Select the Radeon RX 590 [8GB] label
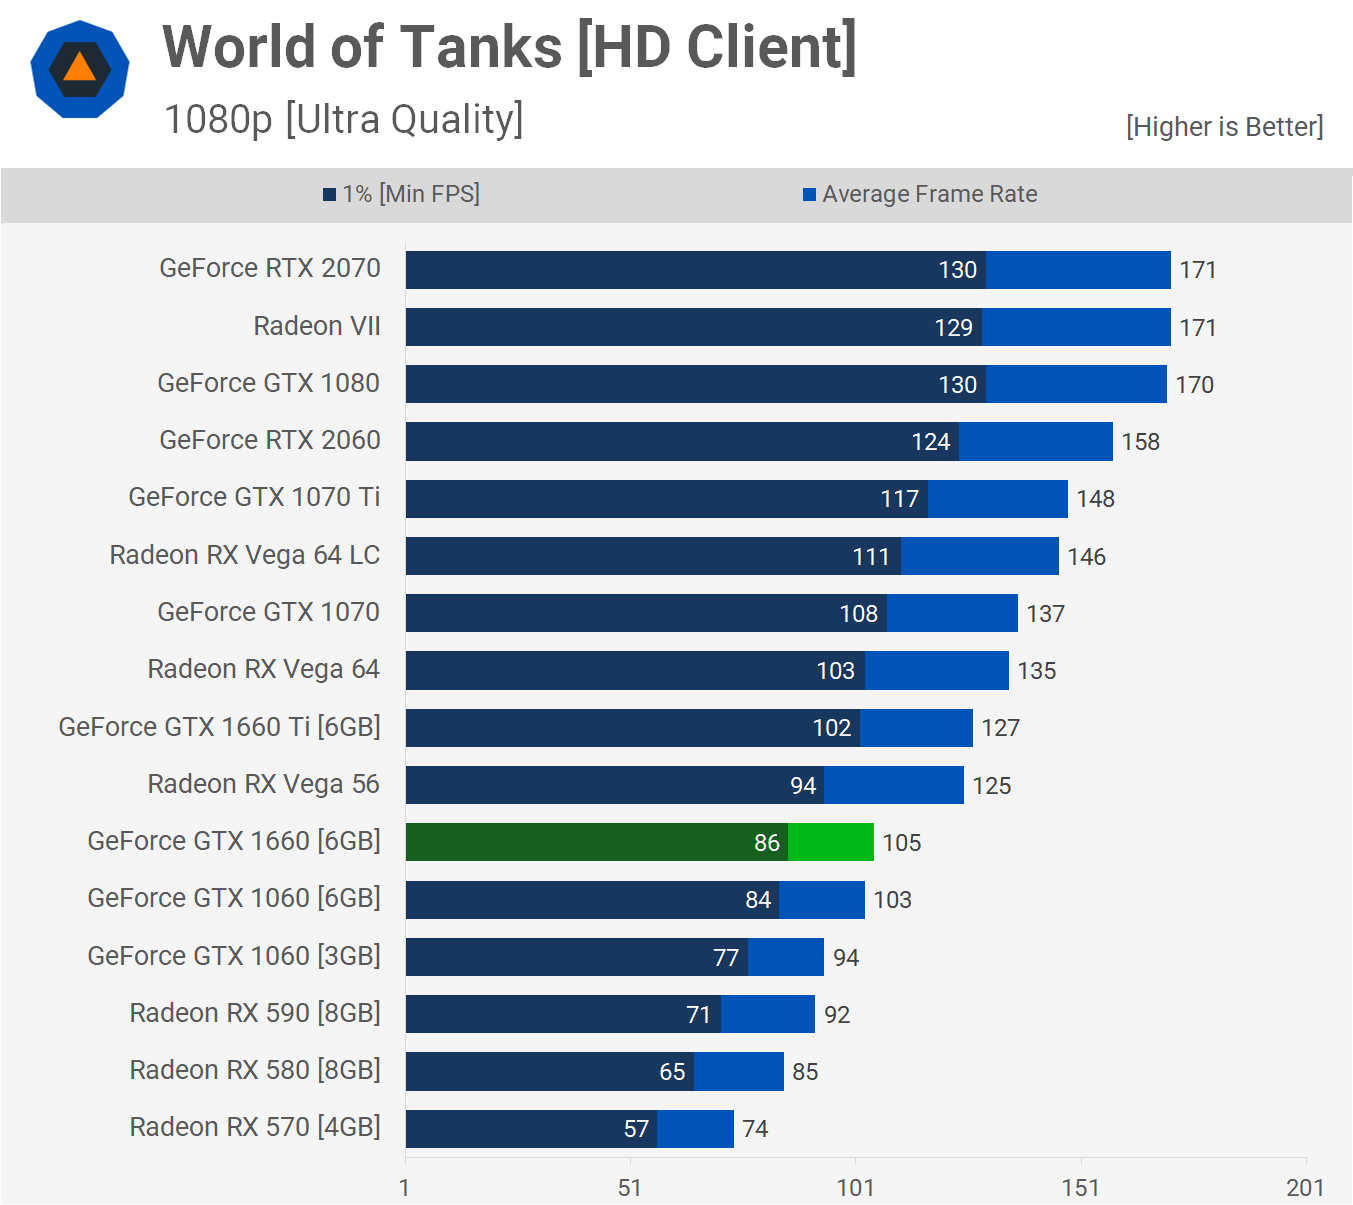1353x1205 pixels. coord(255,1013)
